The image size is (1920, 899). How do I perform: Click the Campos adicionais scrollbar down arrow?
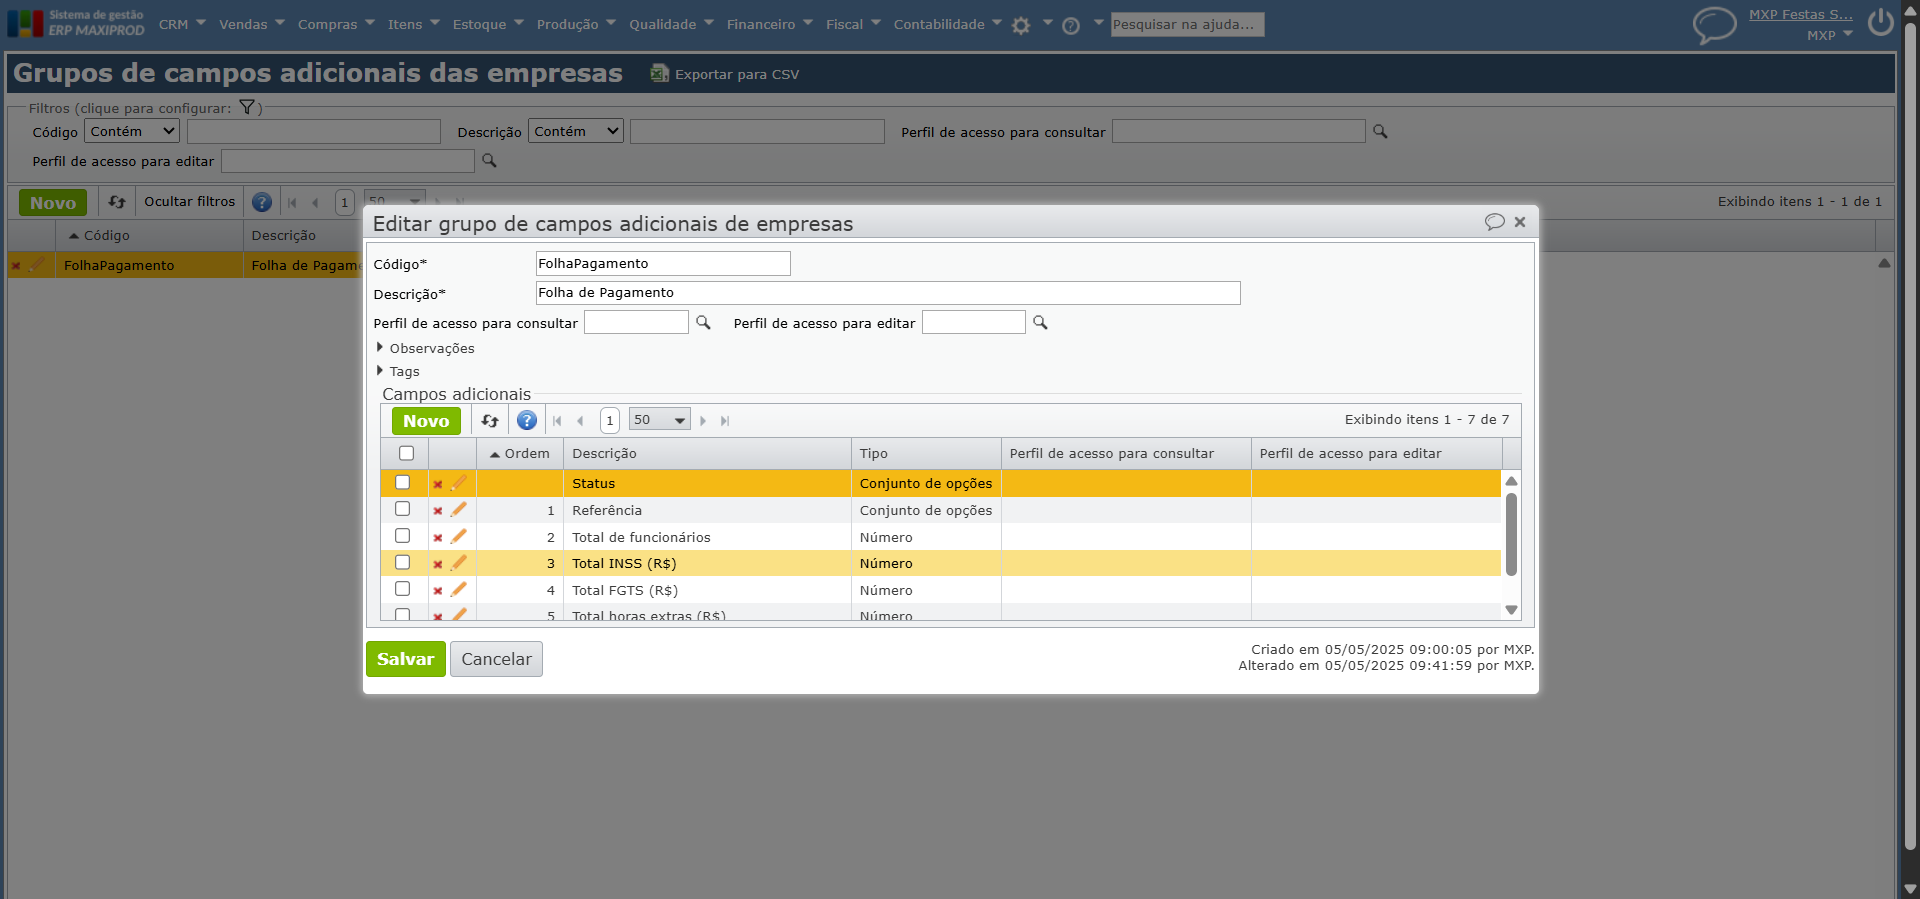click(x=1511, y=610)
